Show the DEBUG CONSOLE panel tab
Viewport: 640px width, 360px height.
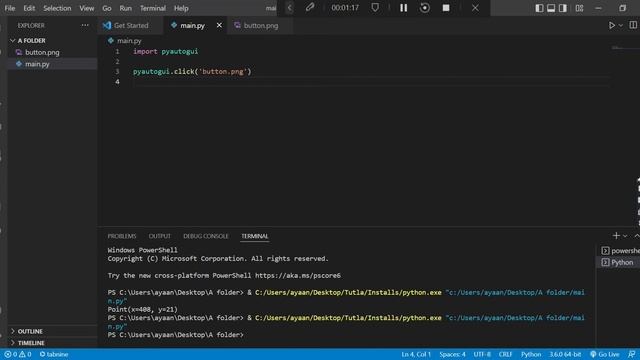tap(206, 236)
